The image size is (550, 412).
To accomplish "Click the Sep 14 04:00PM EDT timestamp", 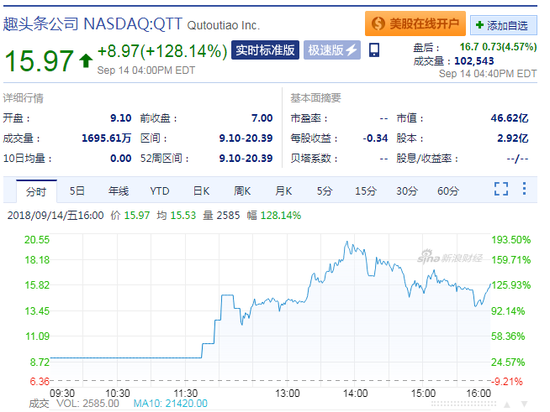I will pyautogui.click(x=146, y=70).
